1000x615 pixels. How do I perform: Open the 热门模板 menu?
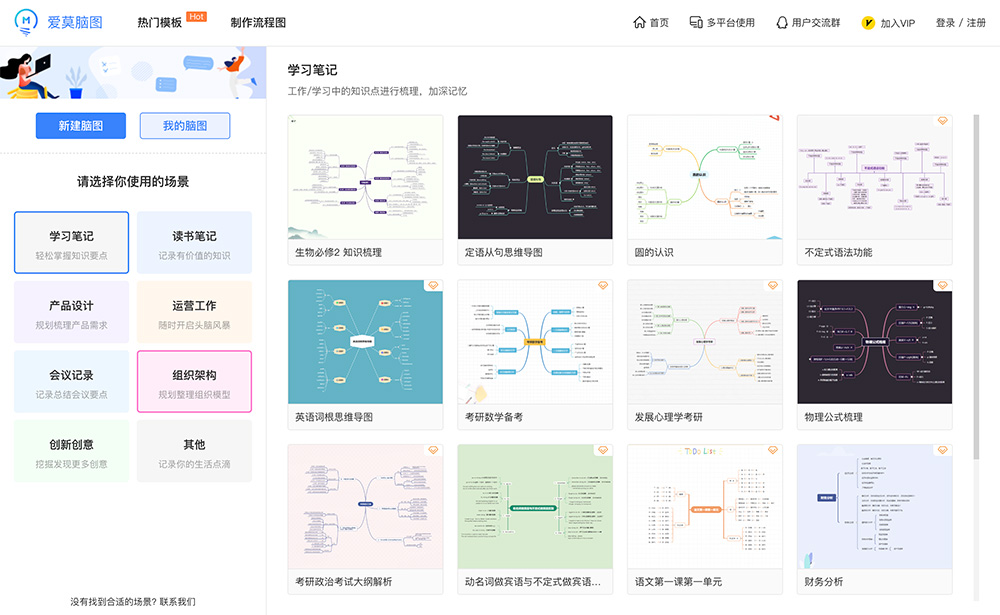tap(160, 21)
